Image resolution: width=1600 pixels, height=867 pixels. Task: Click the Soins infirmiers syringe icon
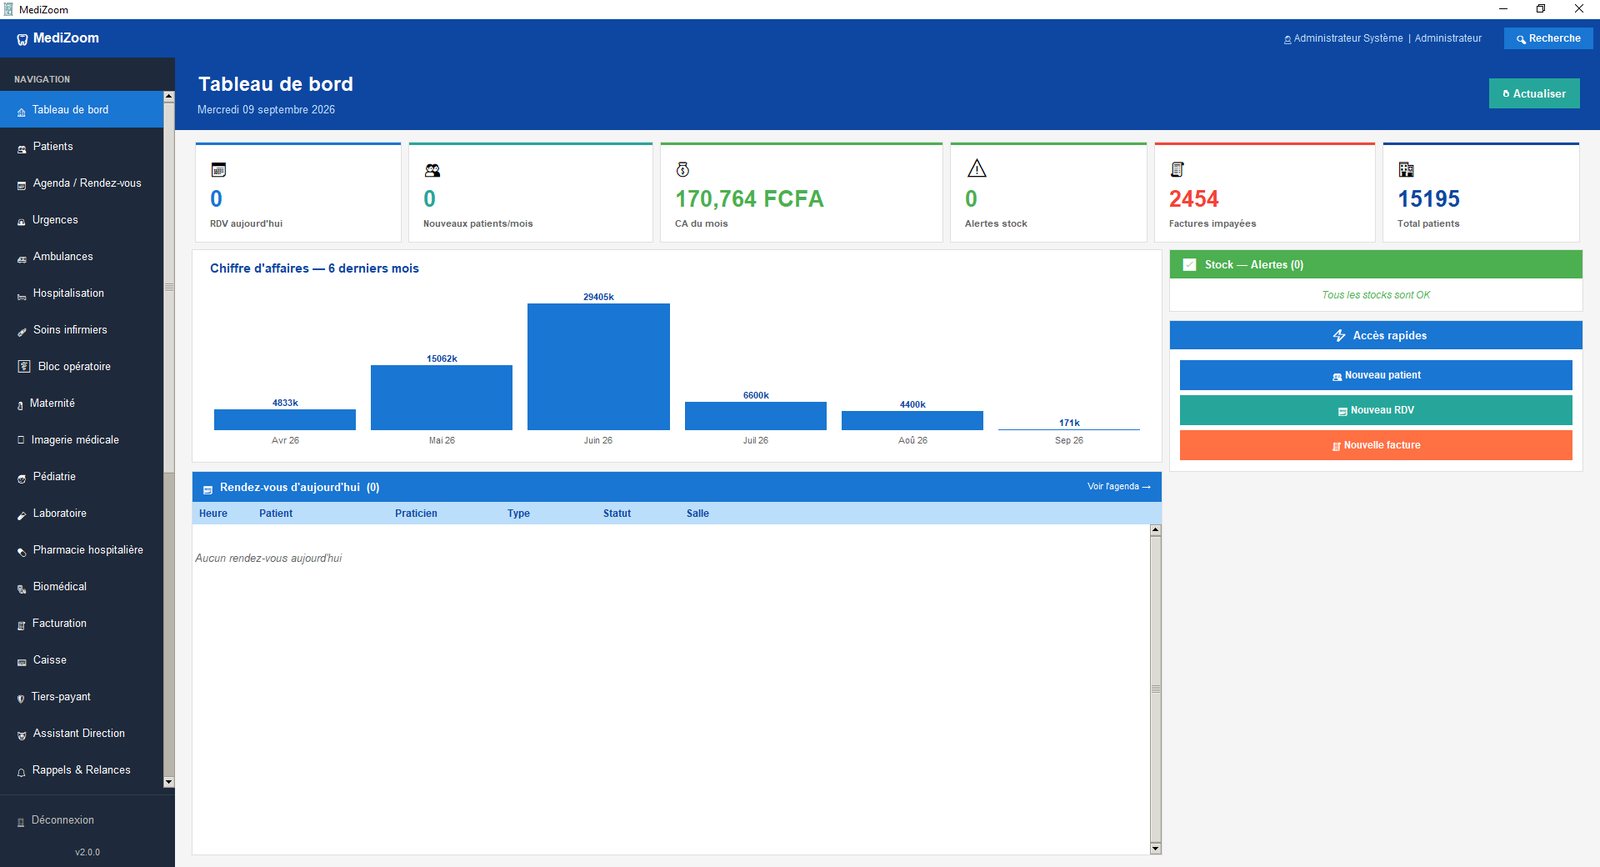pyautogui.click(x=22, y=331)
